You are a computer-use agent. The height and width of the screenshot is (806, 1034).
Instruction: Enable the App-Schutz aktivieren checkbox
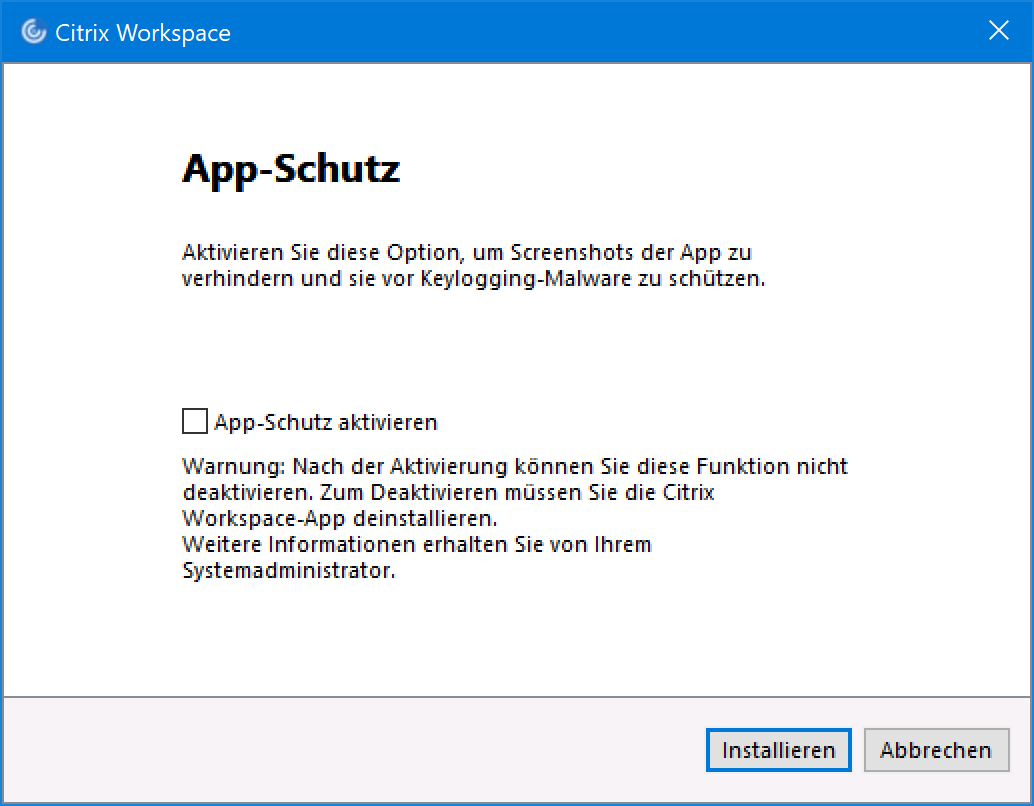[x=194, y=421]
